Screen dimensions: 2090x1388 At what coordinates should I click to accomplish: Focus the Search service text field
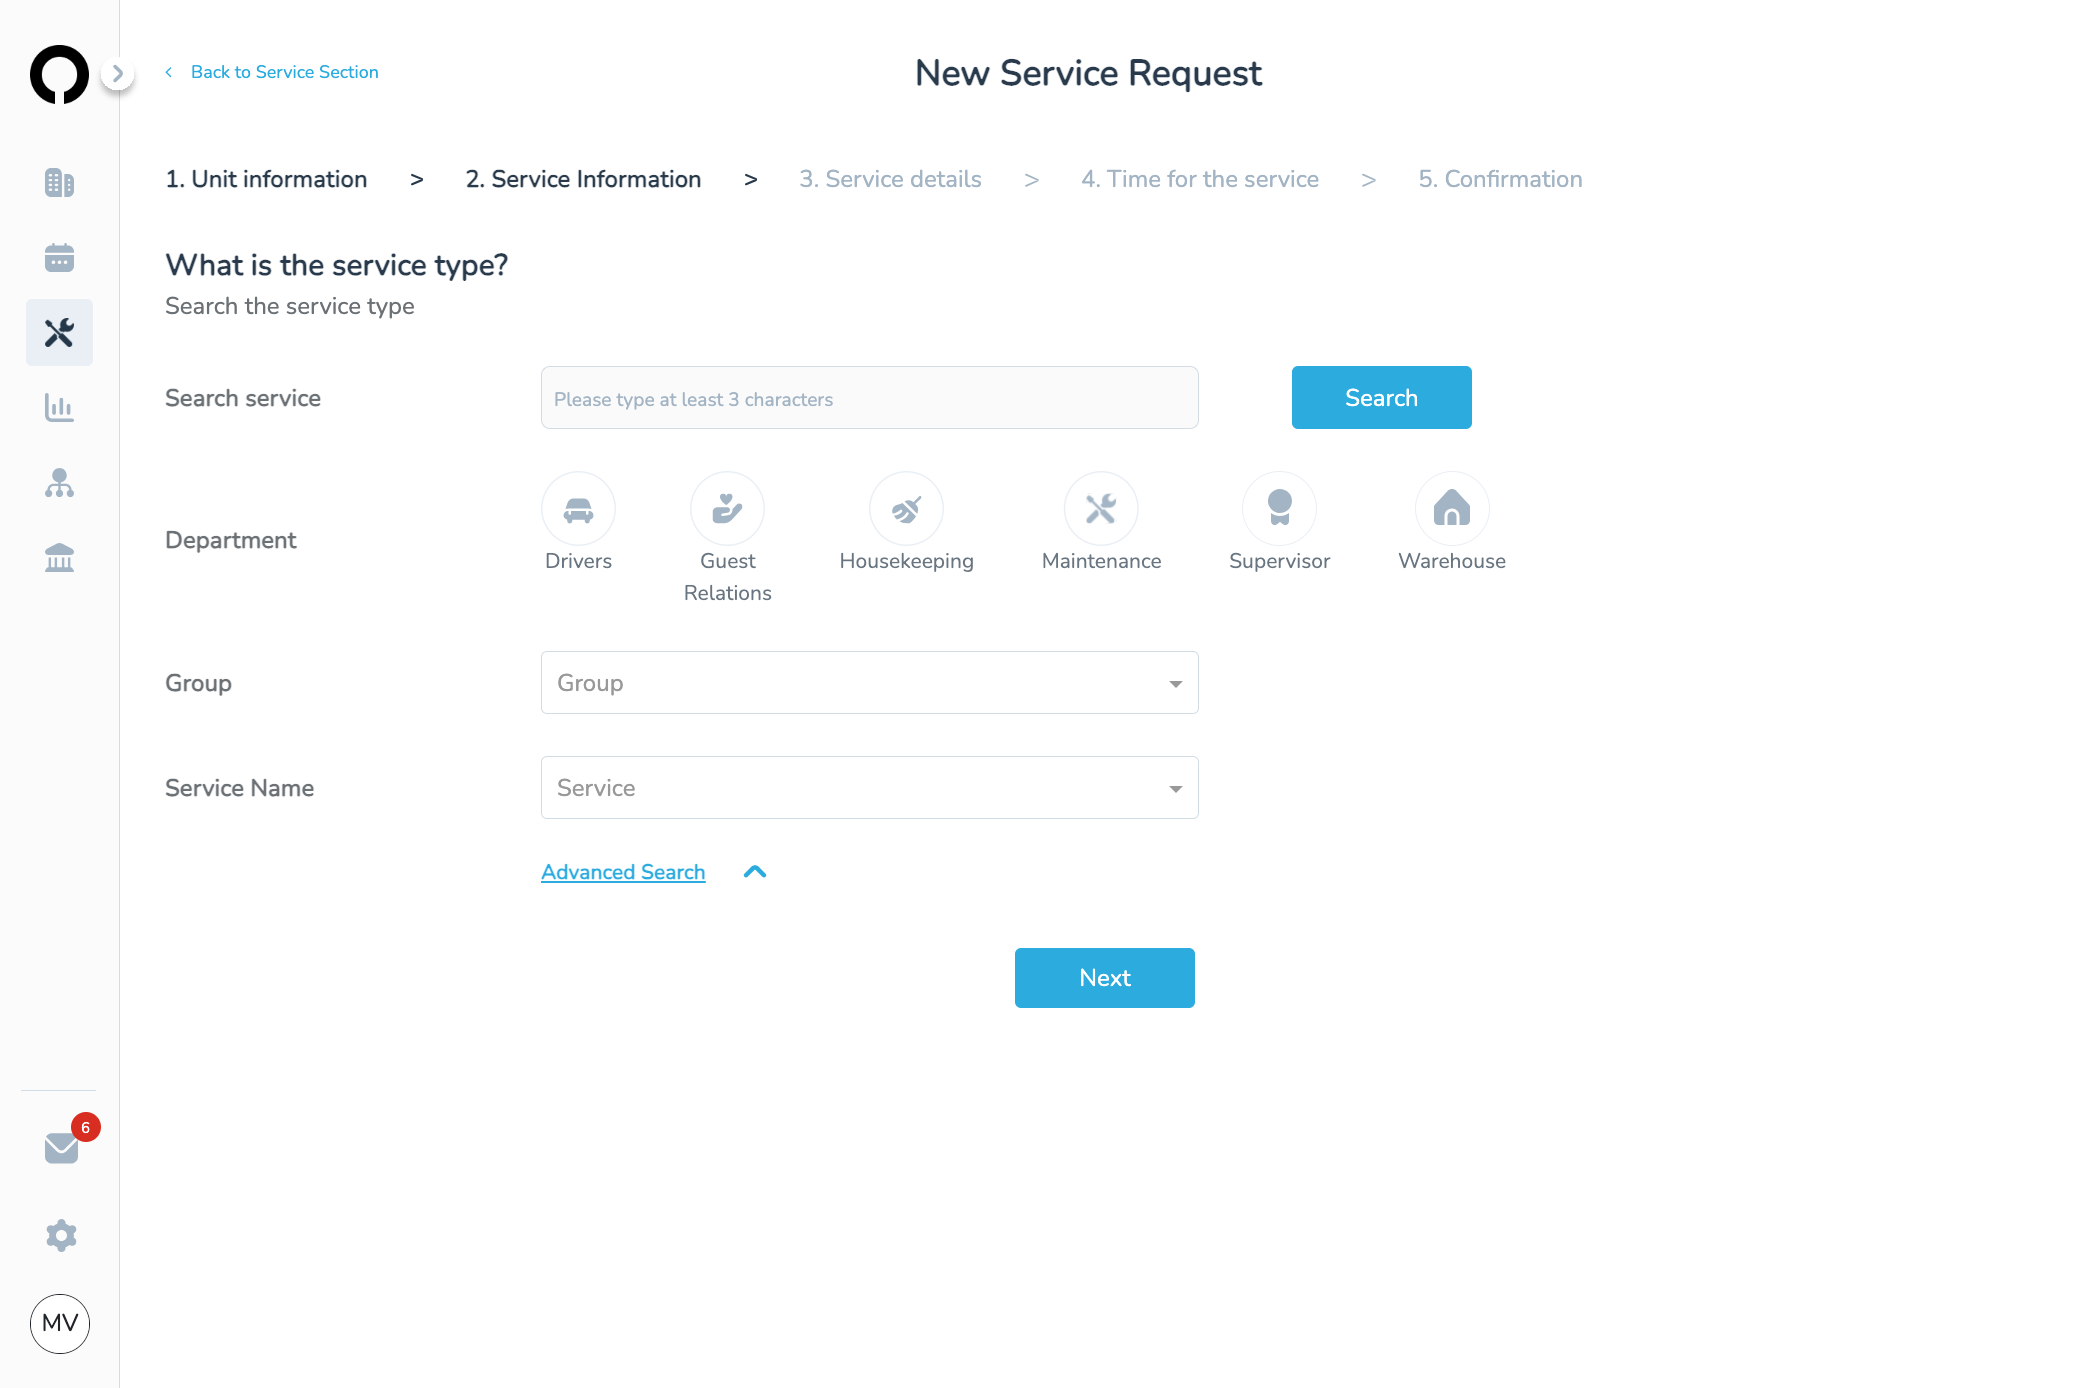coord(869,398)
